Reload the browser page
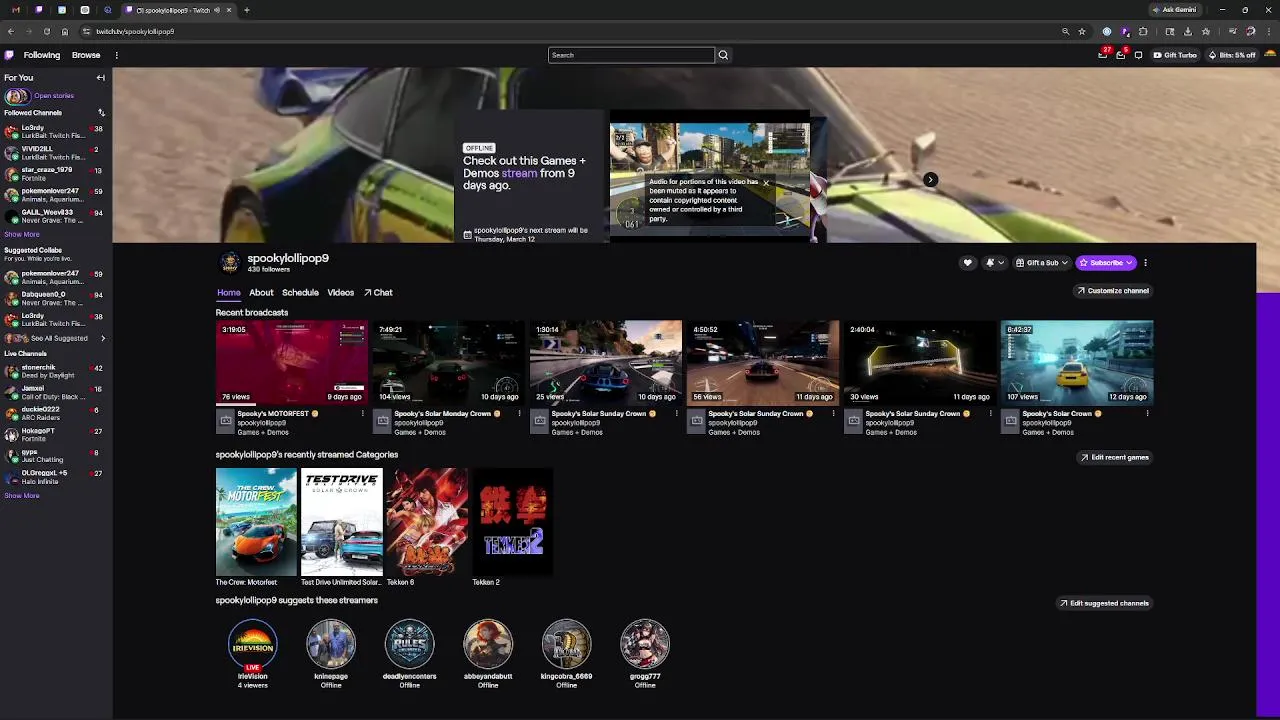1280x720 pixels. 46,31
